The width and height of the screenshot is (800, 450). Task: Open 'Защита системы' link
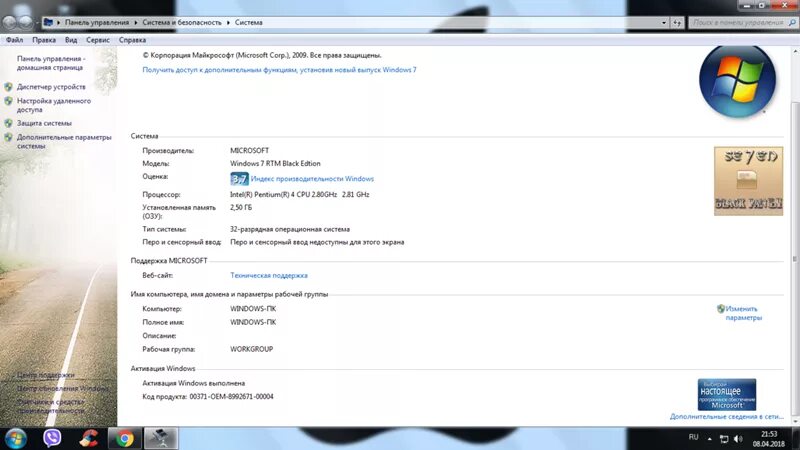click(x=44, y=123)
